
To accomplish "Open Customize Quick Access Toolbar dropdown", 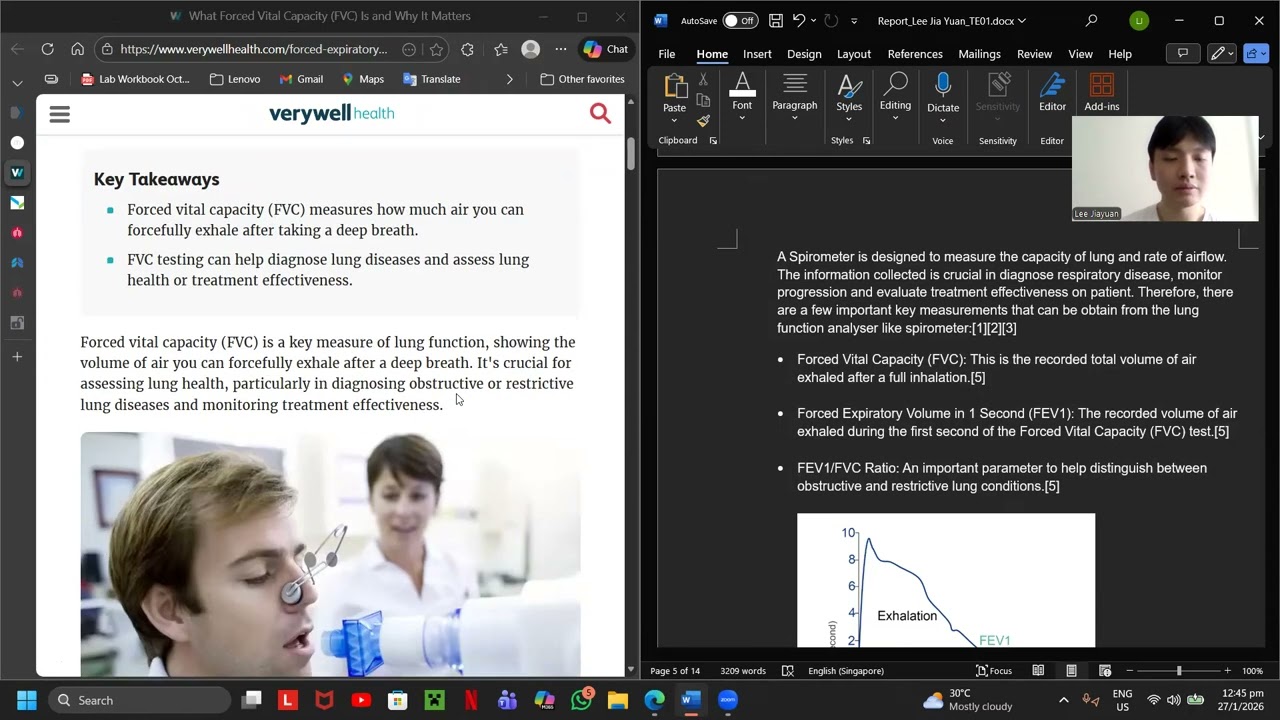I will pyautogui.click(x=853, y=21).
